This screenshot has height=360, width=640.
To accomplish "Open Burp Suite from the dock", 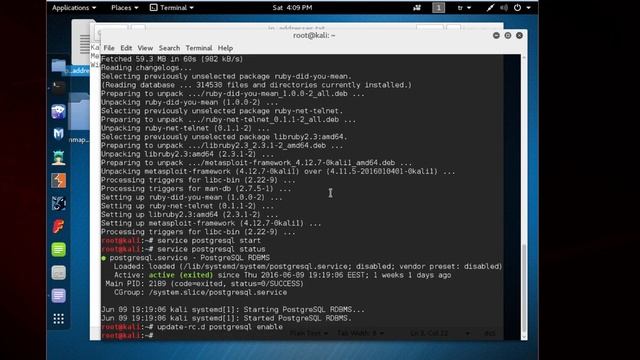I will [58, 180].
